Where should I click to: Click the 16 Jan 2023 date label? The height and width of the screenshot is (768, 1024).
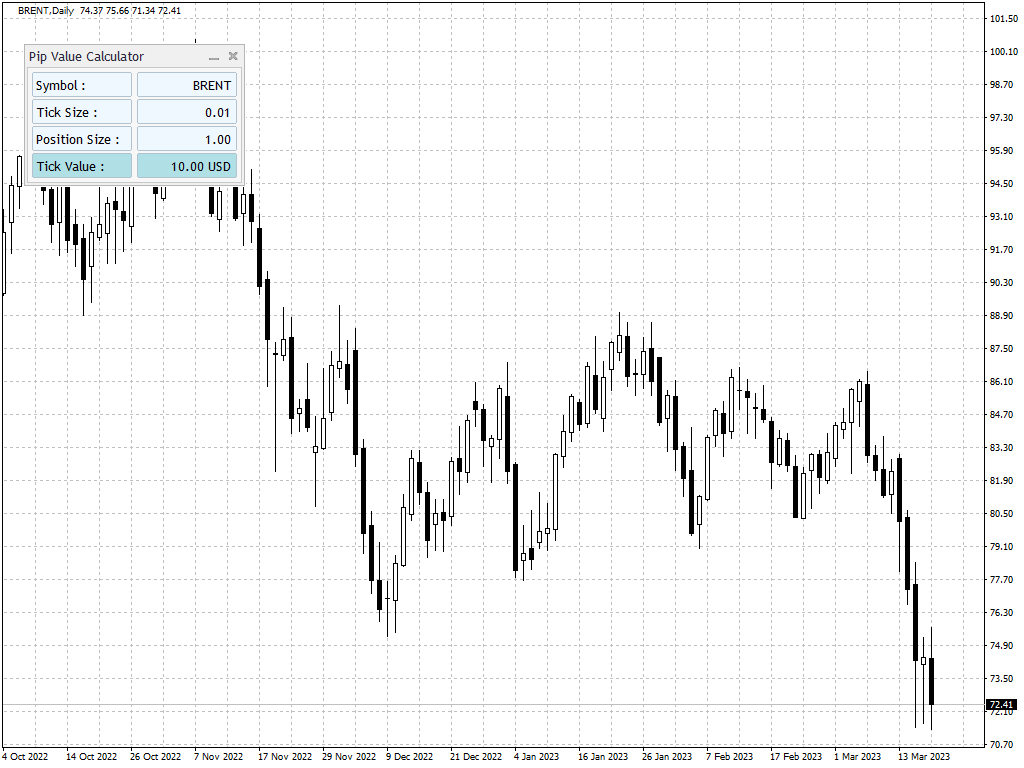pyautogui.click(x=603, y=756)
